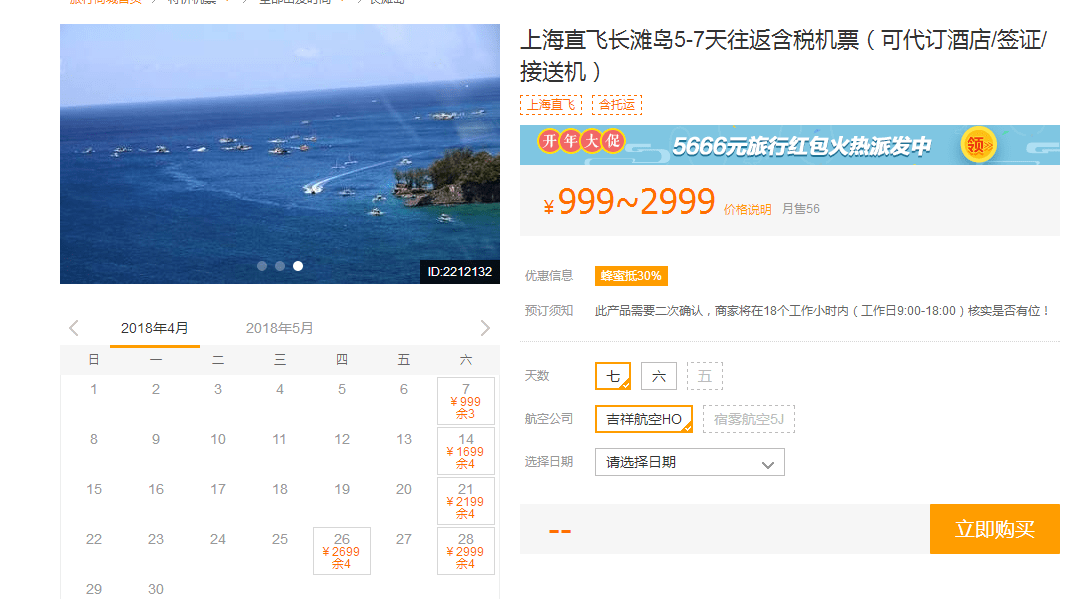Click the Boracay sea product photo

(x=279, y=154)
